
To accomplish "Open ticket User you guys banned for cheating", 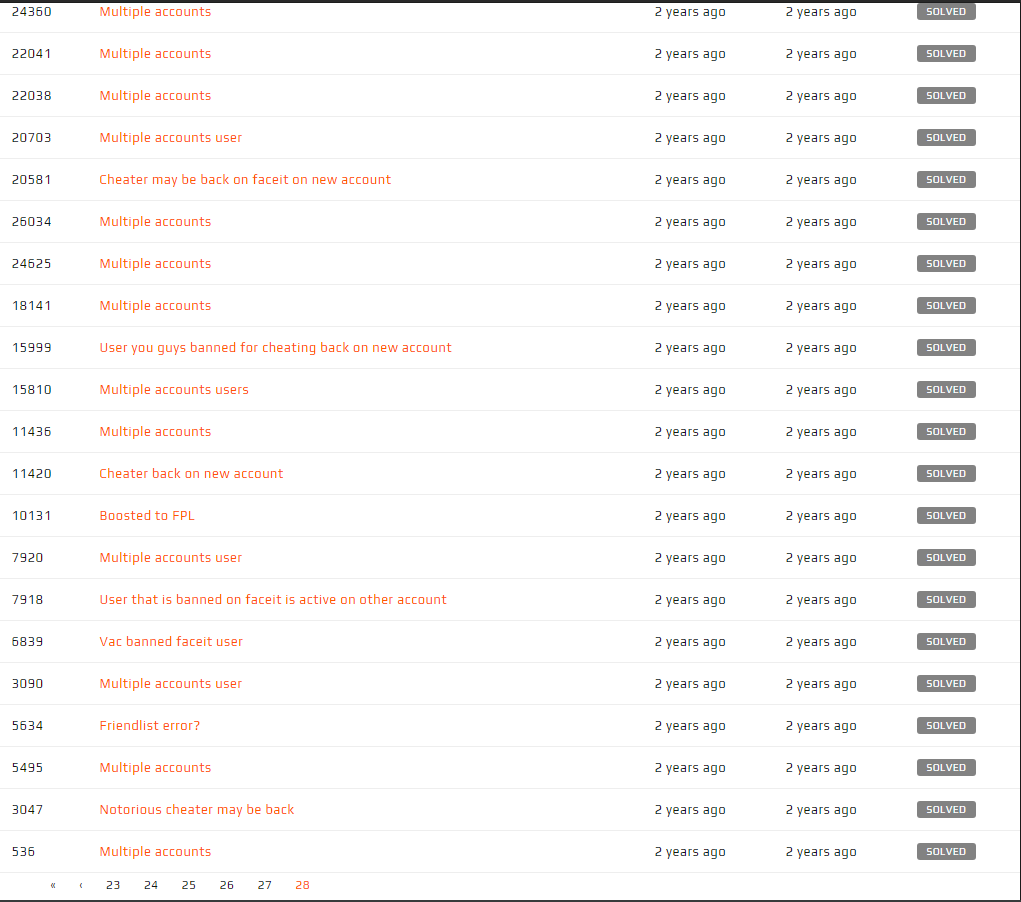I will tap(274, 347).
